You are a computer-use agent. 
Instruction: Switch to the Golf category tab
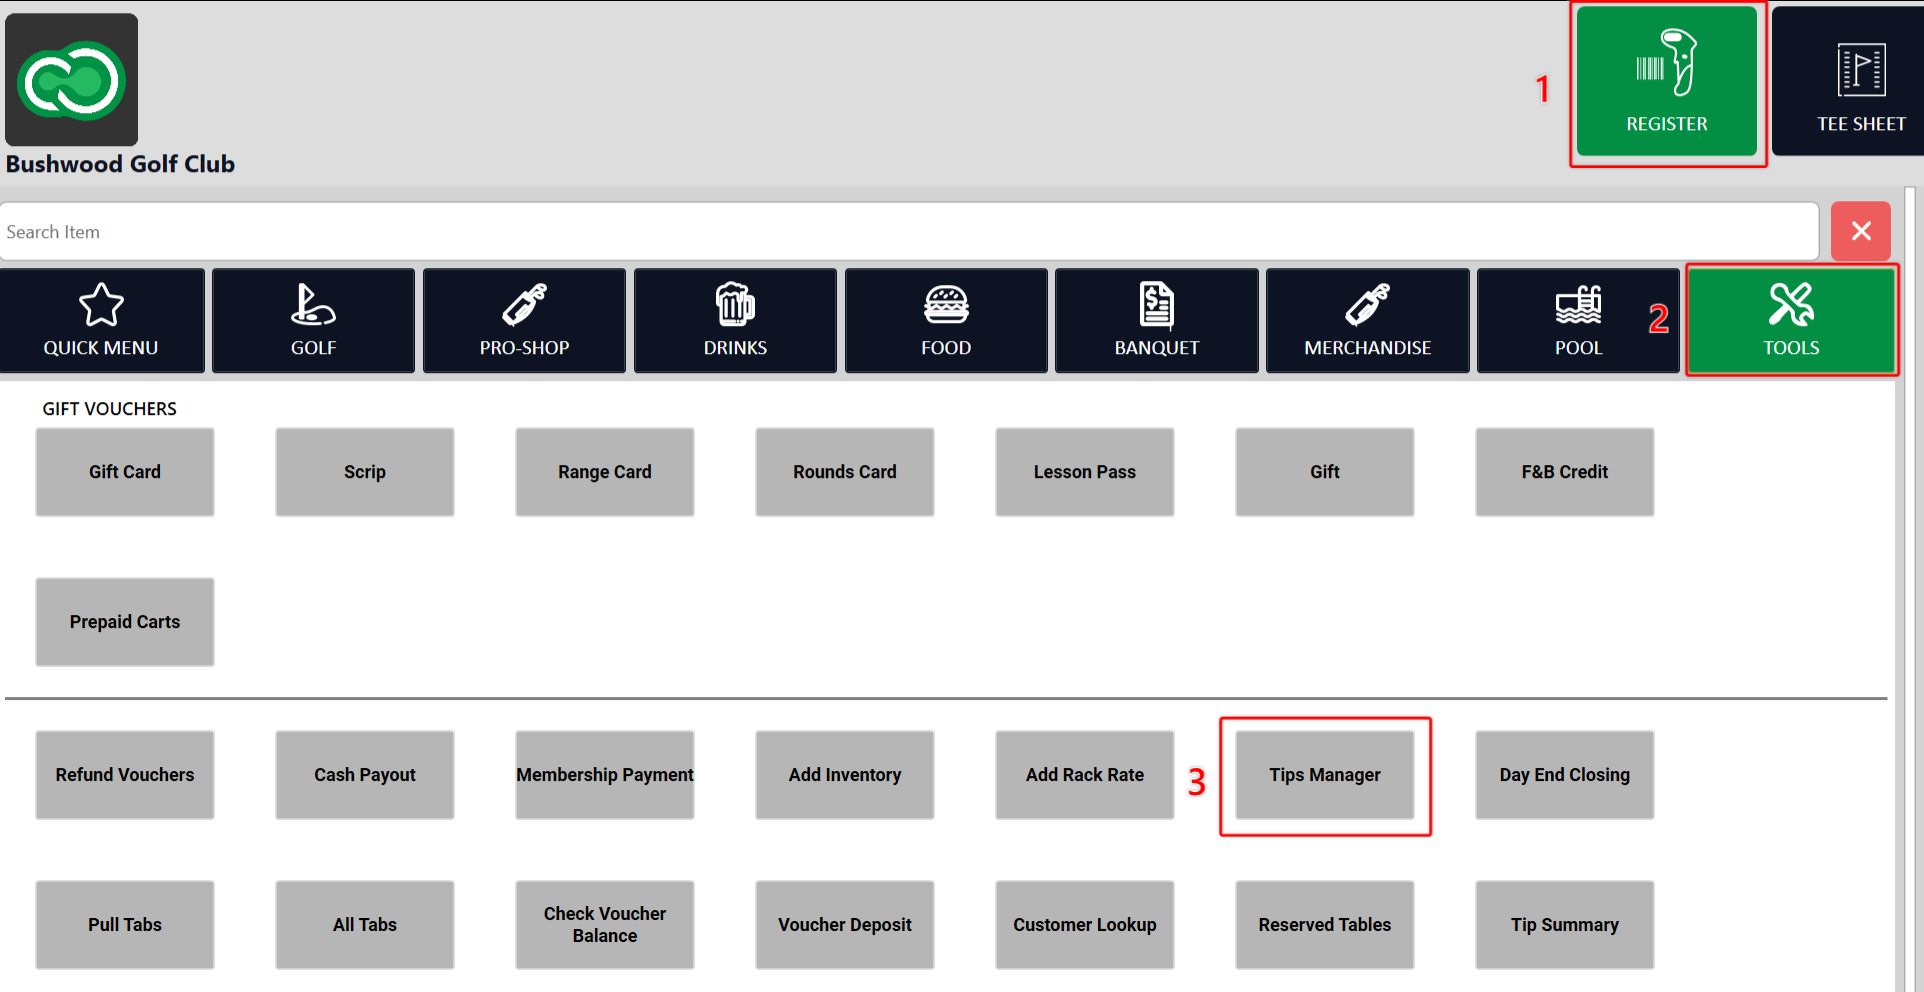click(x=313, y=321)
